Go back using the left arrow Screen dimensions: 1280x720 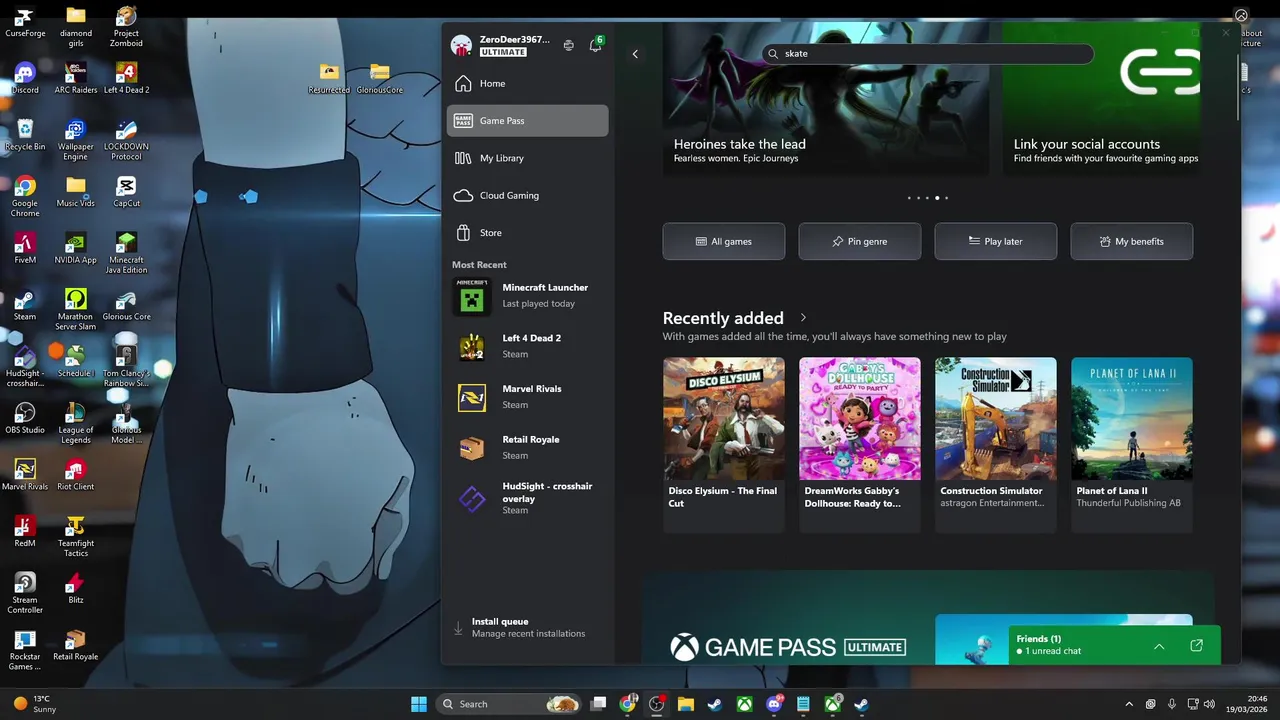pos(635,54)
